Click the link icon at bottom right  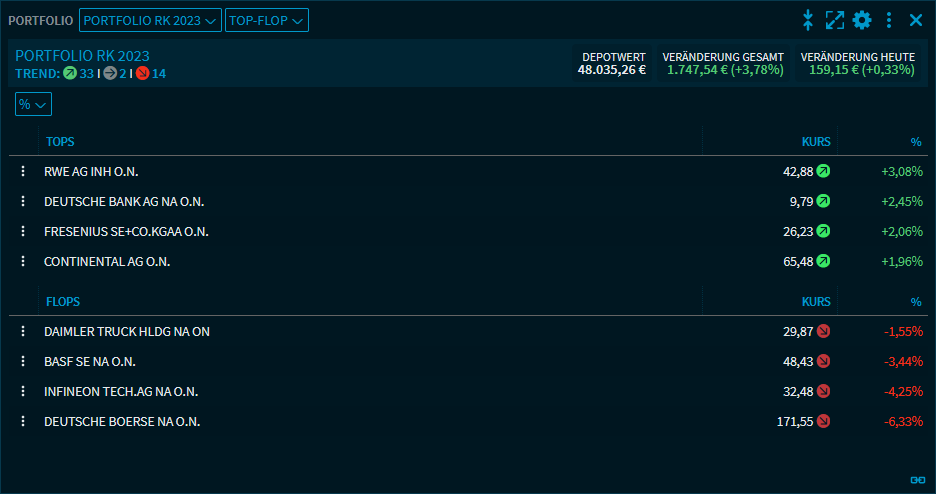[916, 479]
